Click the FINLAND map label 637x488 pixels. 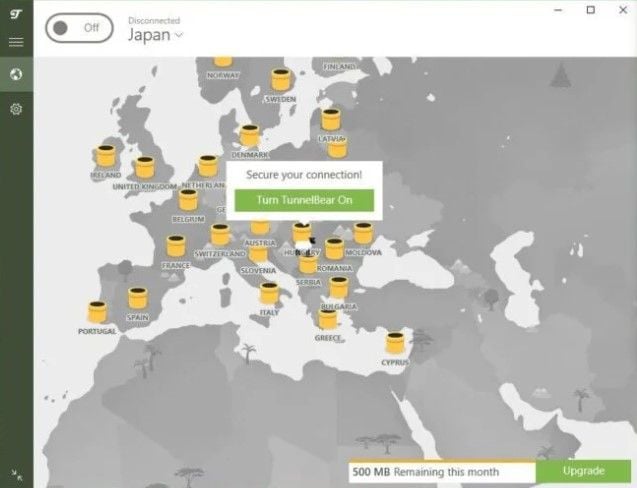[339, 67]
